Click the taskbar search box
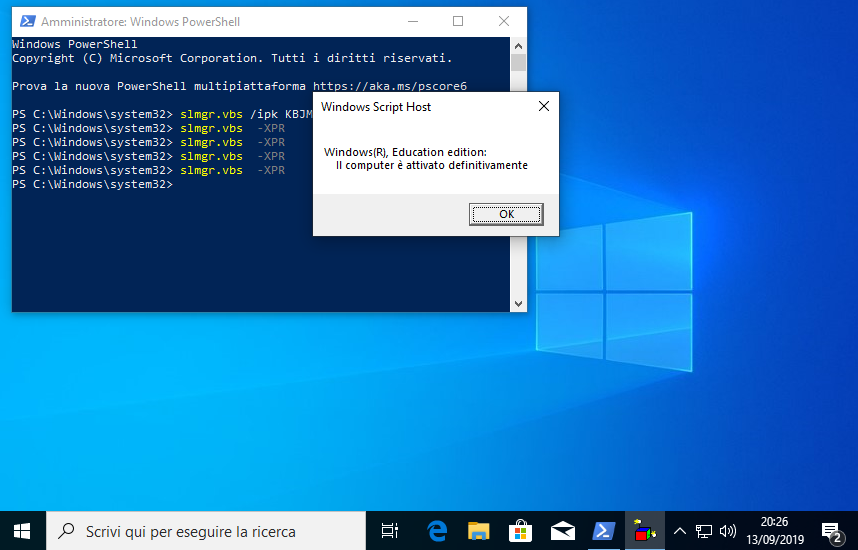The width and height of the screenshot is (858, 550). [x=206, y=531]
